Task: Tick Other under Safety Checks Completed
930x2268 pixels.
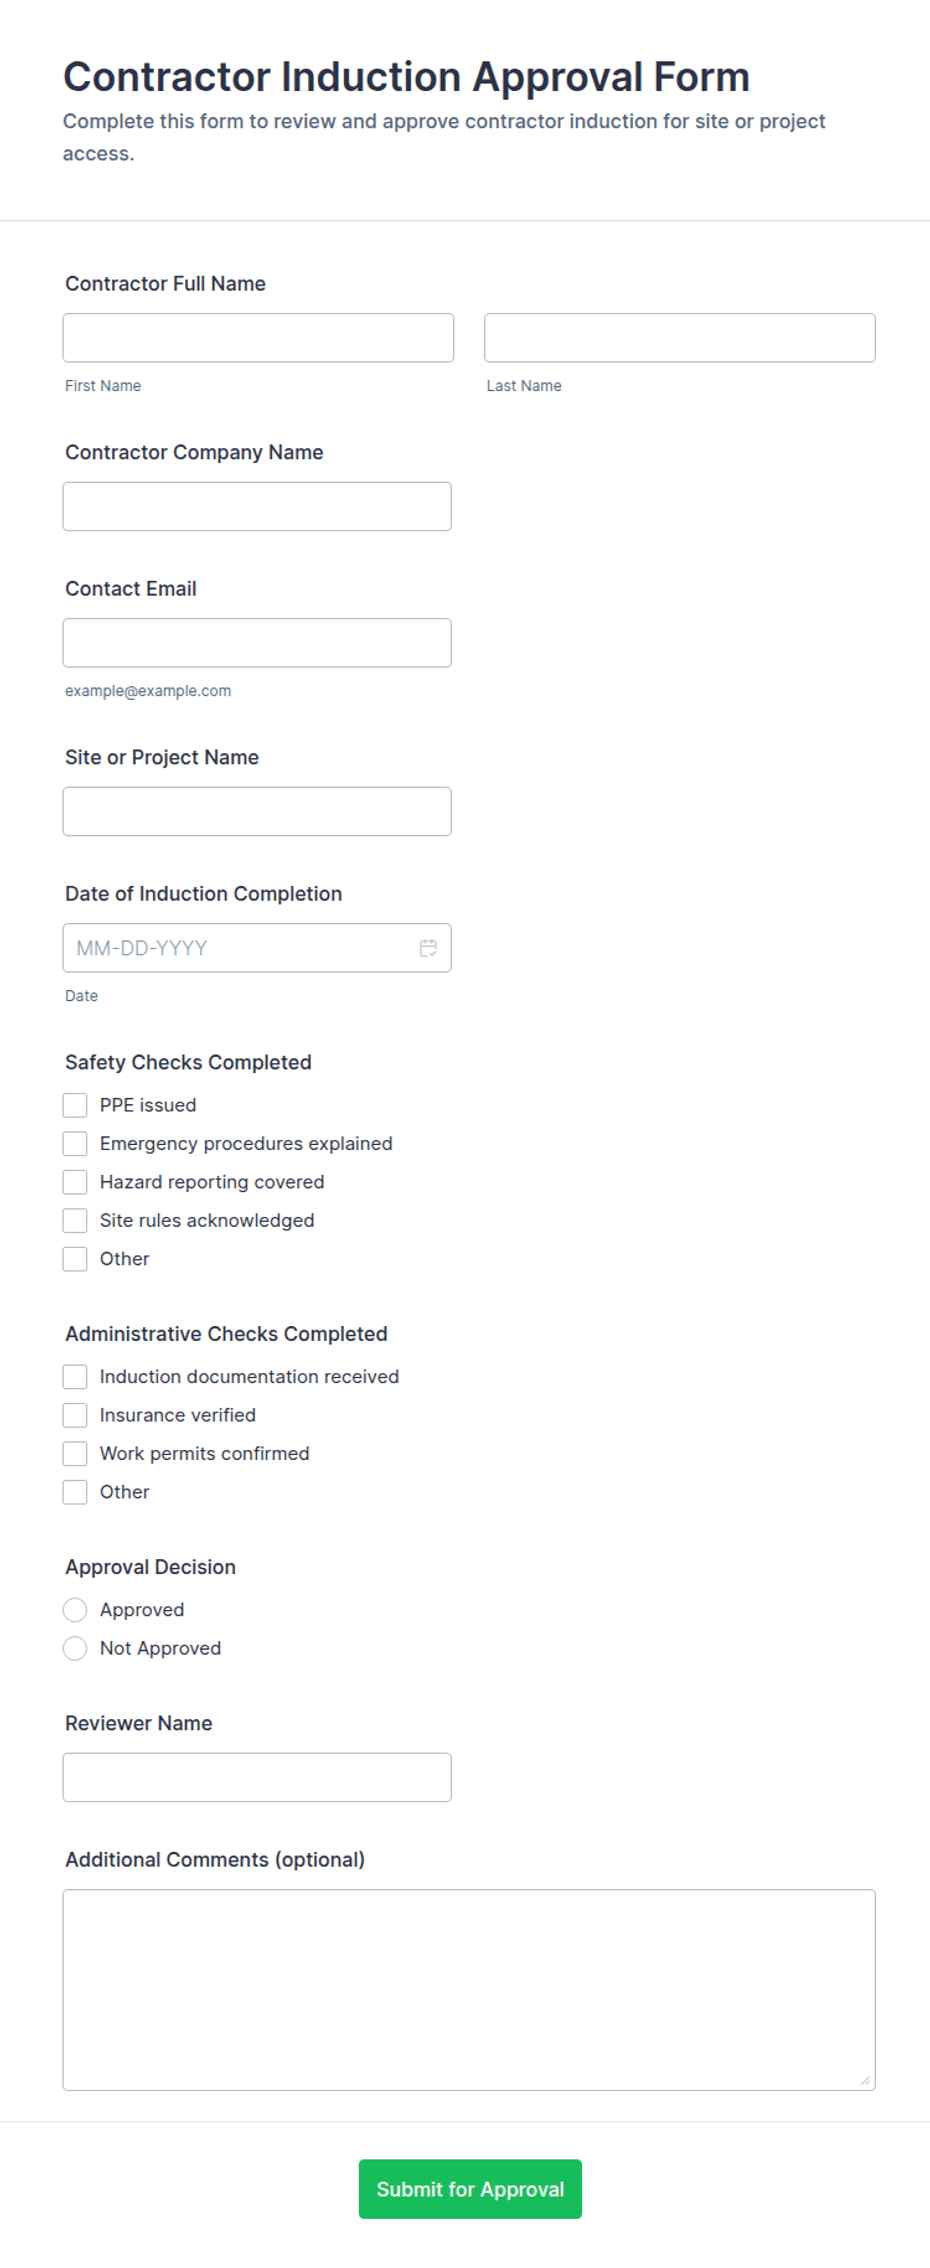Action: coord(75,1259)
